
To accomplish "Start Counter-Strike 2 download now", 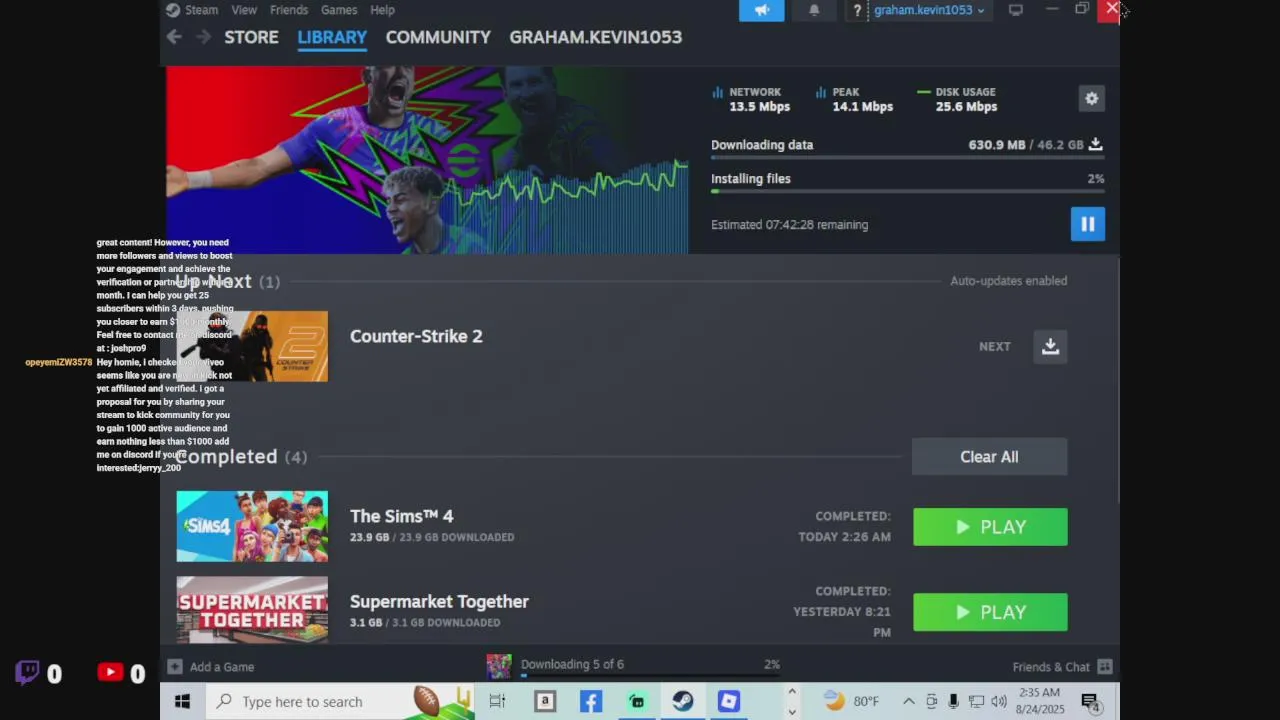I will click(x=1050, y=346).
